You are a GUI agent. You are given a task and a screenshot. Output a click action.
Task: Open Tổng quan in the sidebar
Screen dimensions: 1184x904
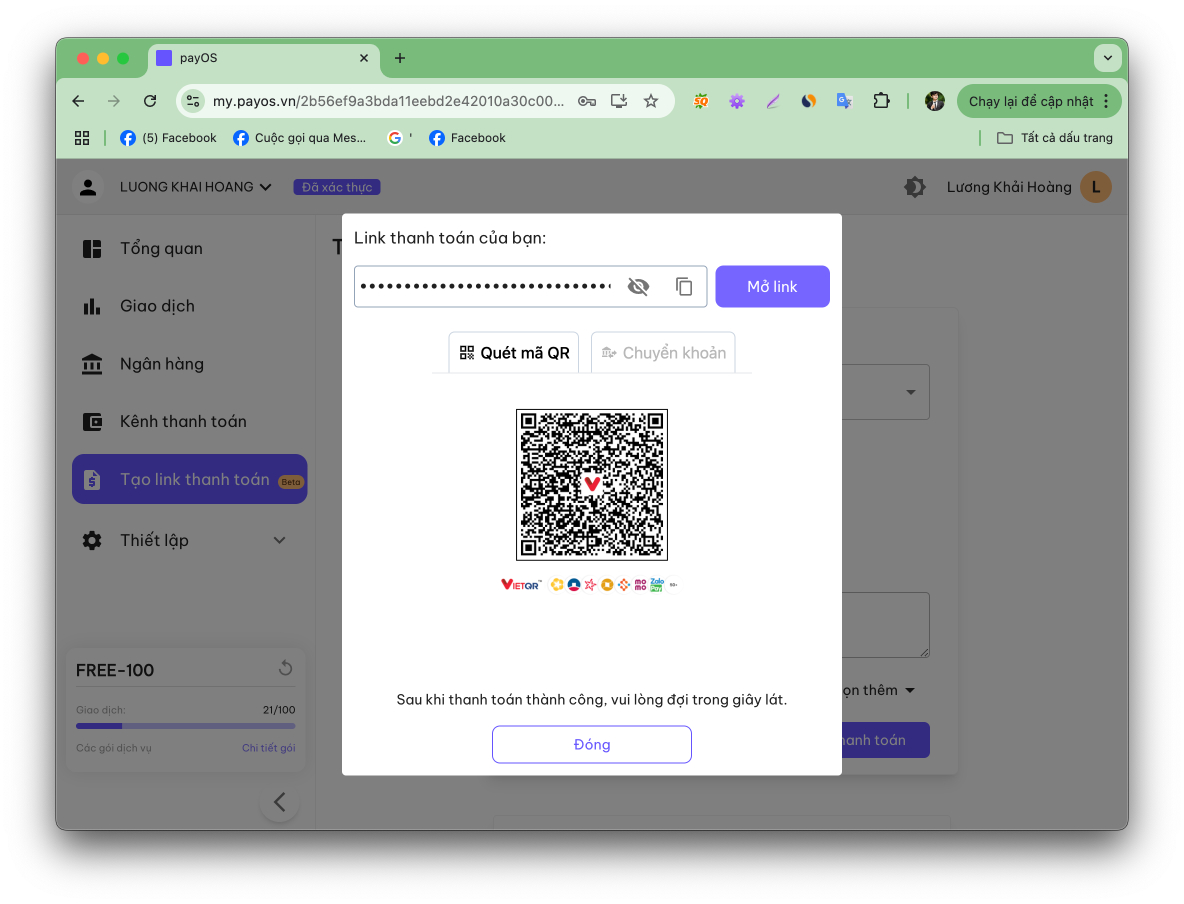point(161,248)
